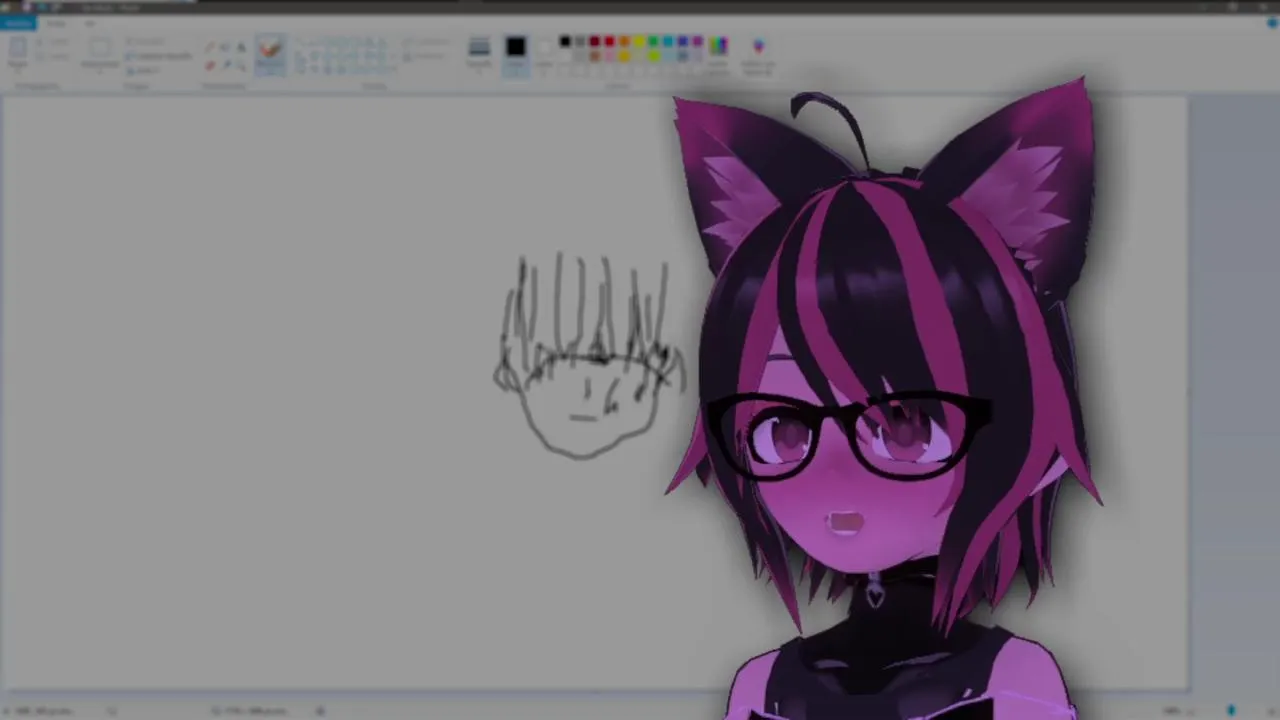The width and height of the screenshot is (1280, 720).
Task: Pick the purple palette swatch
Action: (697, 41)
